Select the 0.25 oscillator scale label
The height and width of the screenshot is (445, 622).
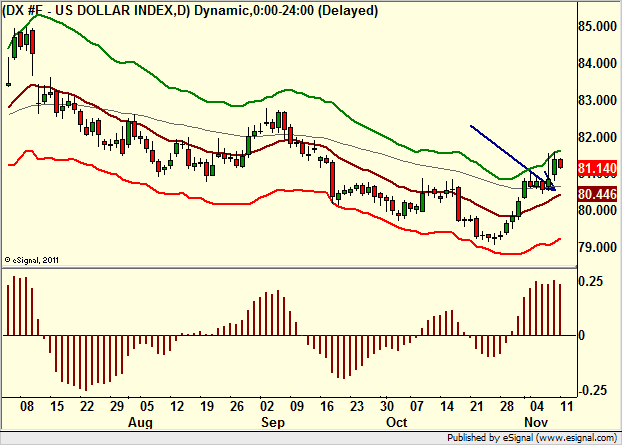coord(591,281)
